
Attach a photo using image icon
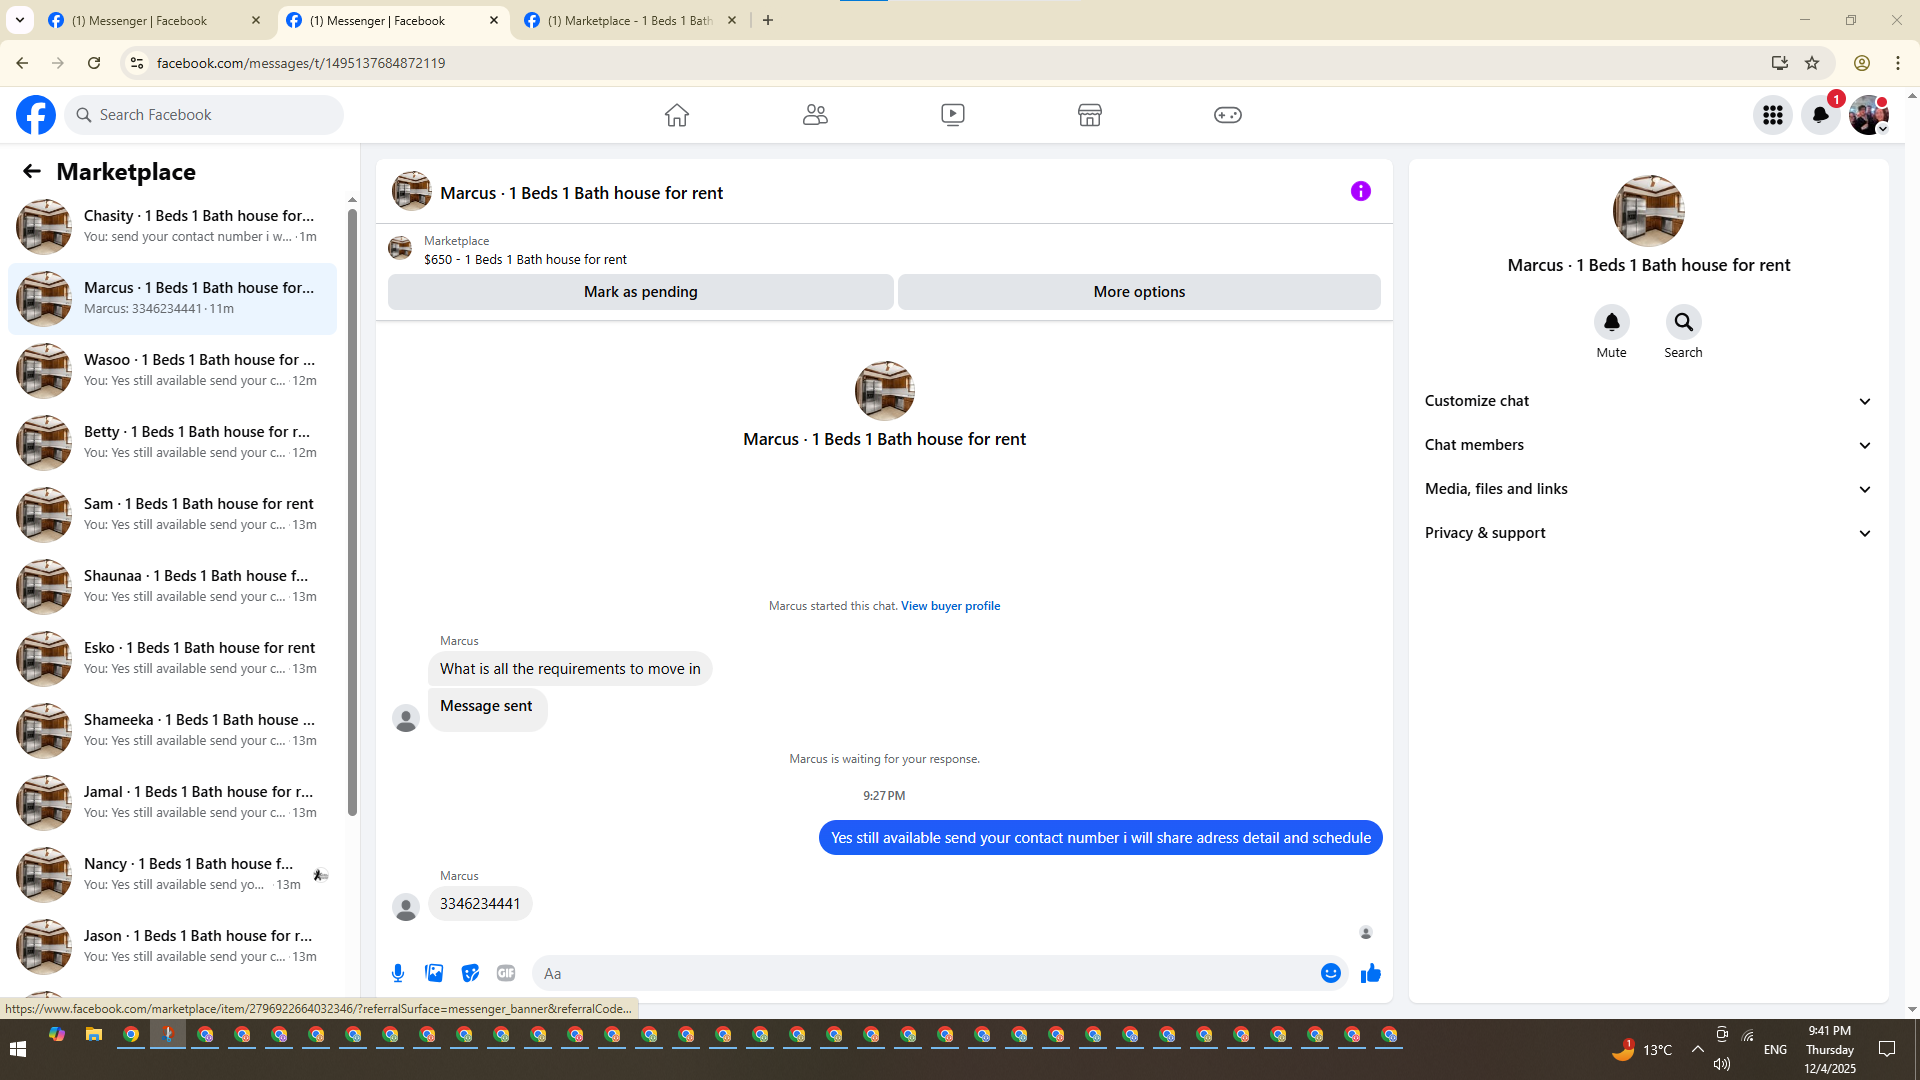click(434, 973)
